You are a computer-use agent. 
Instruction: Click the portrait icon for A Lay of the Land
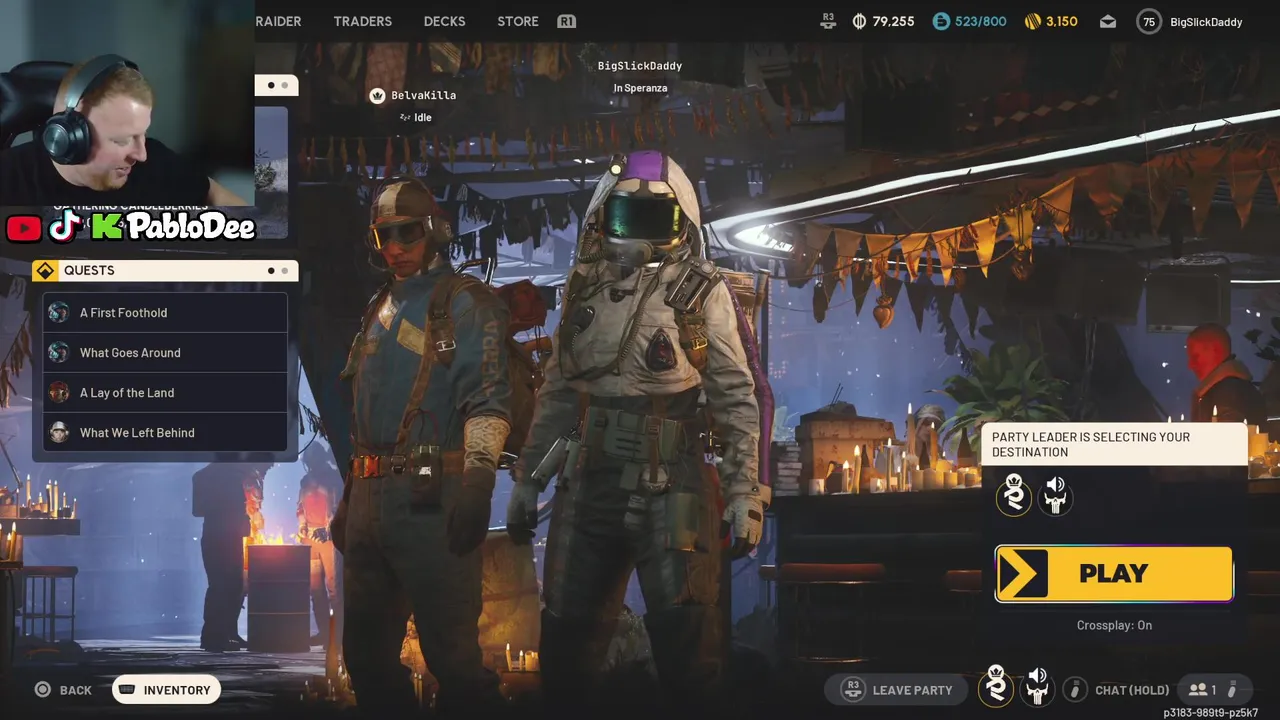coord(59,393)
